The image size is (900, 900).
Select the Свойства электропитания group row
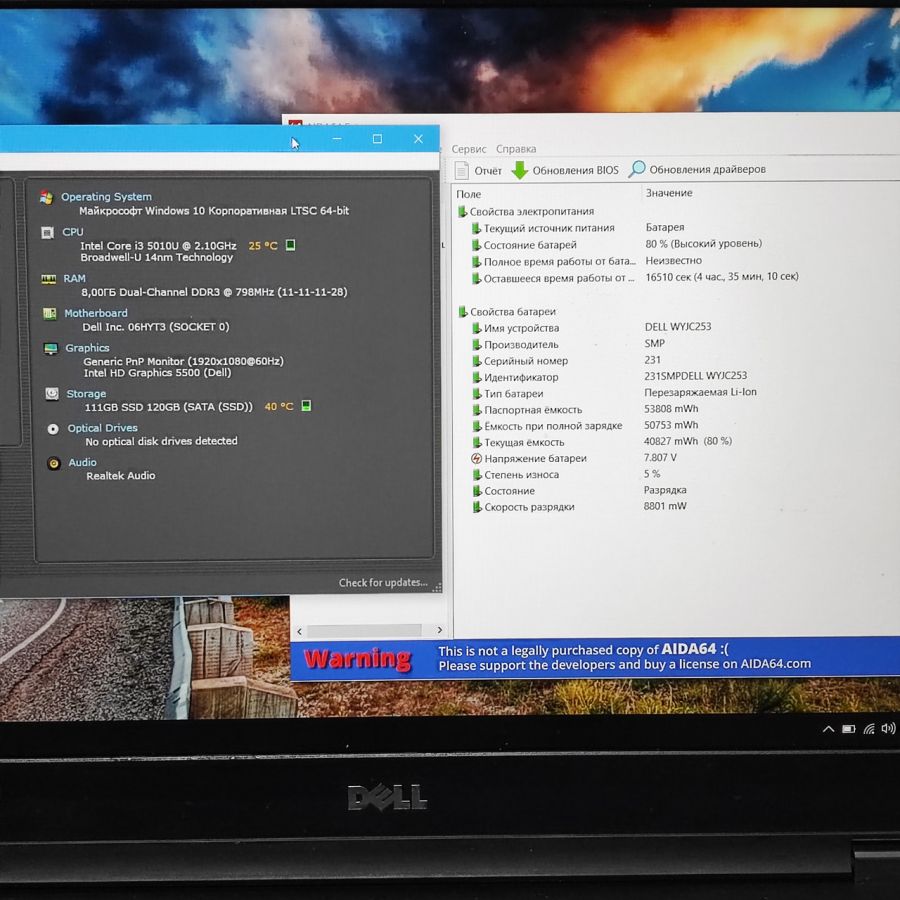click(526, 212)
